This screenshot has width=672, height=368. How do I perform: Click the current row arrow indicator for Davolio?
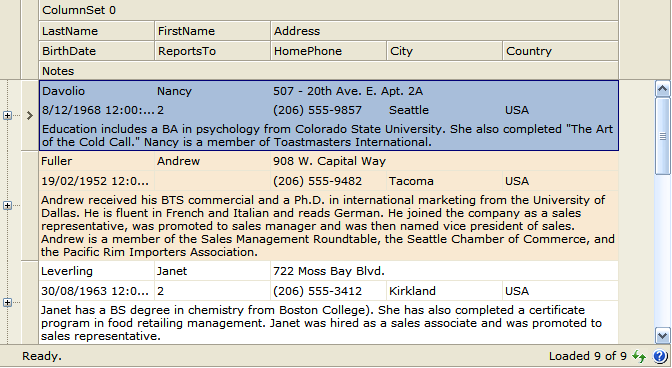(30, 115)
